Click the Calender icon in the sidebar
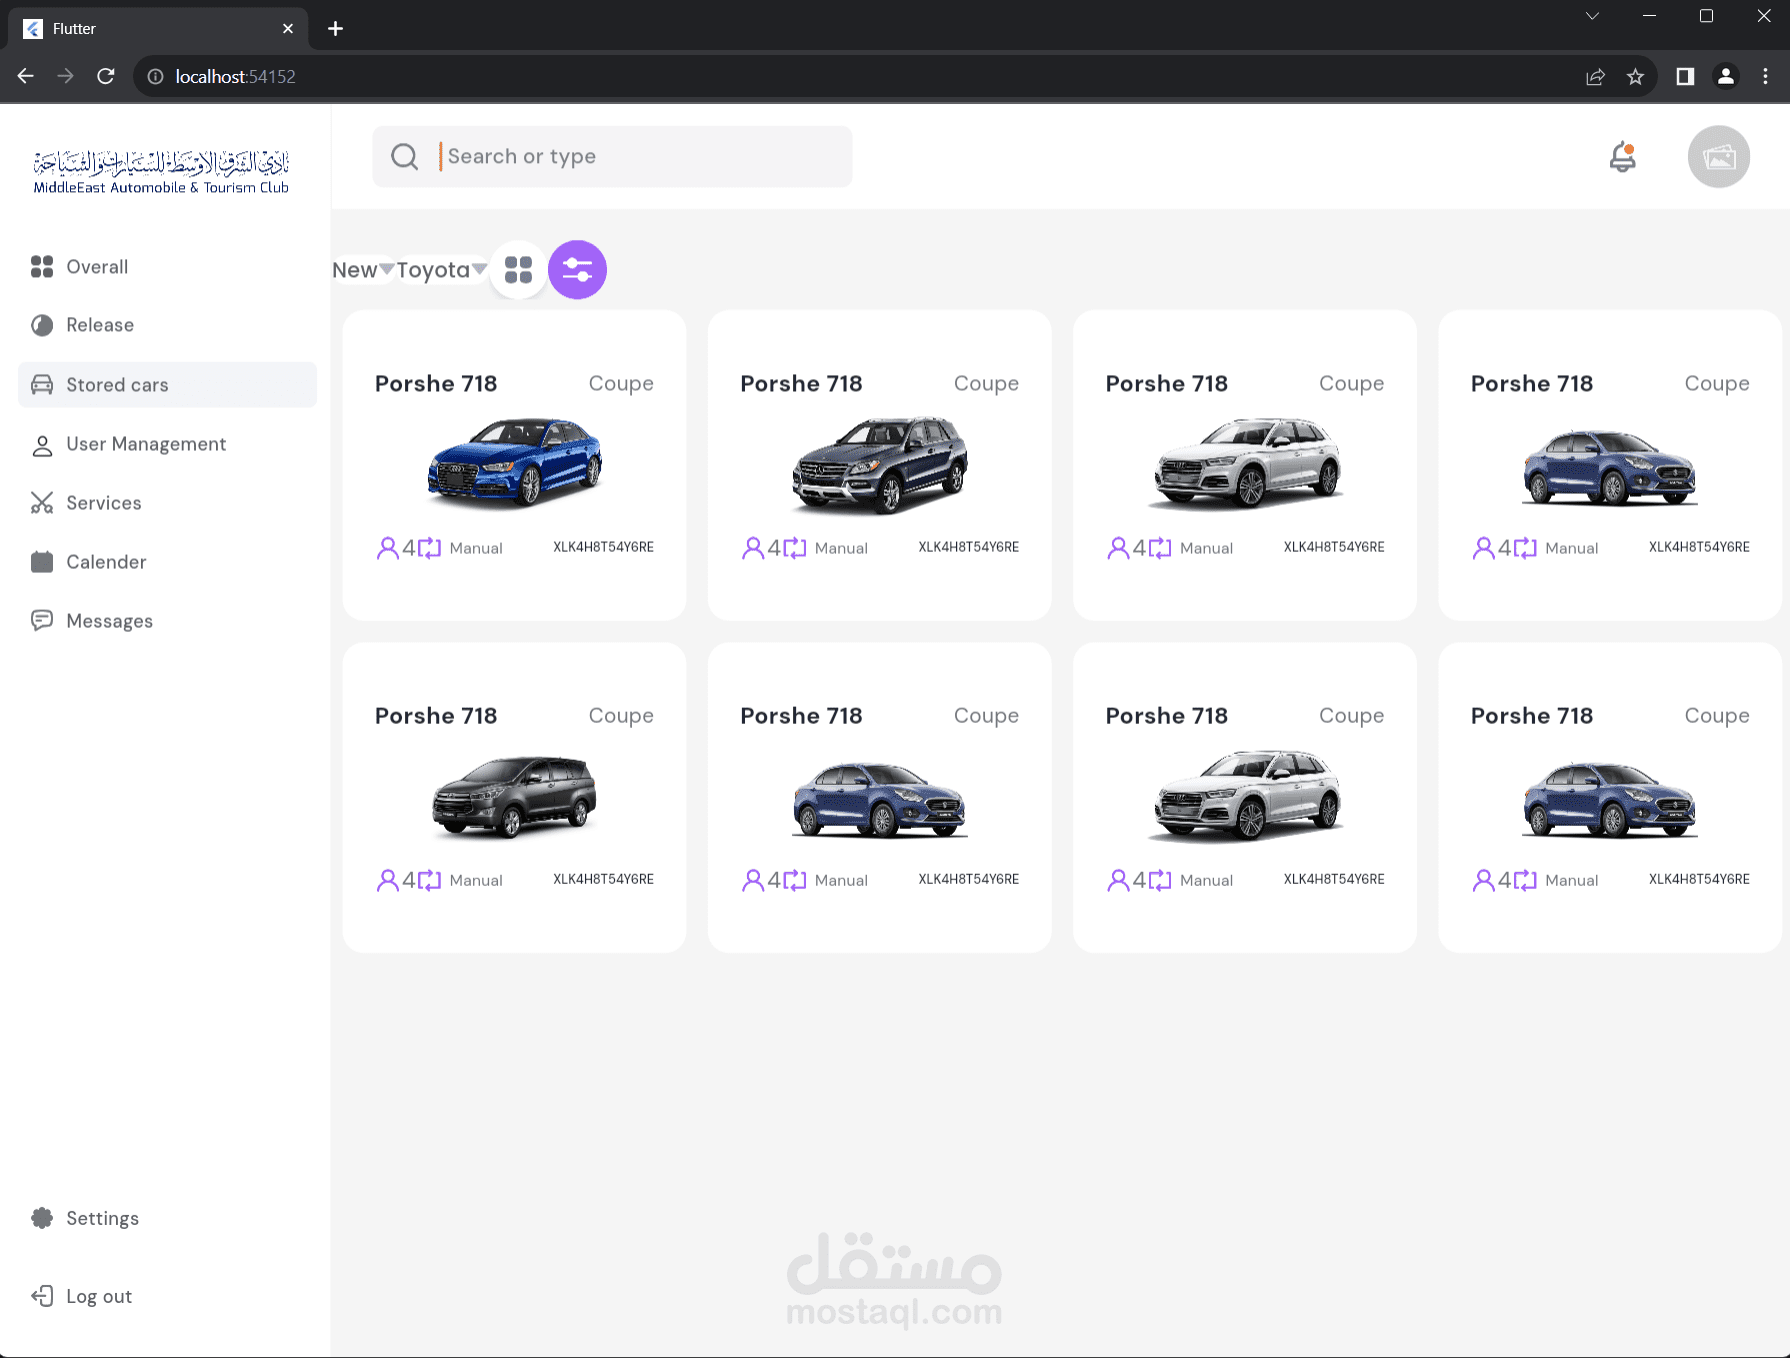 click(x=42, y=562)
